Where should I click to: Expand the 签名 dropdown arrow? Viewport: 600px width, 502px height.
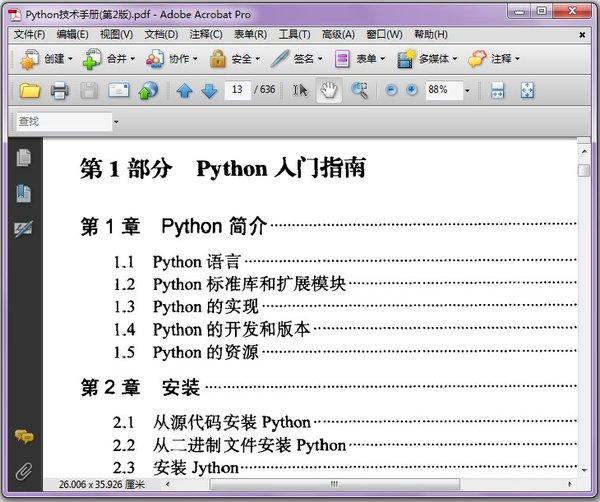(320, 59)
